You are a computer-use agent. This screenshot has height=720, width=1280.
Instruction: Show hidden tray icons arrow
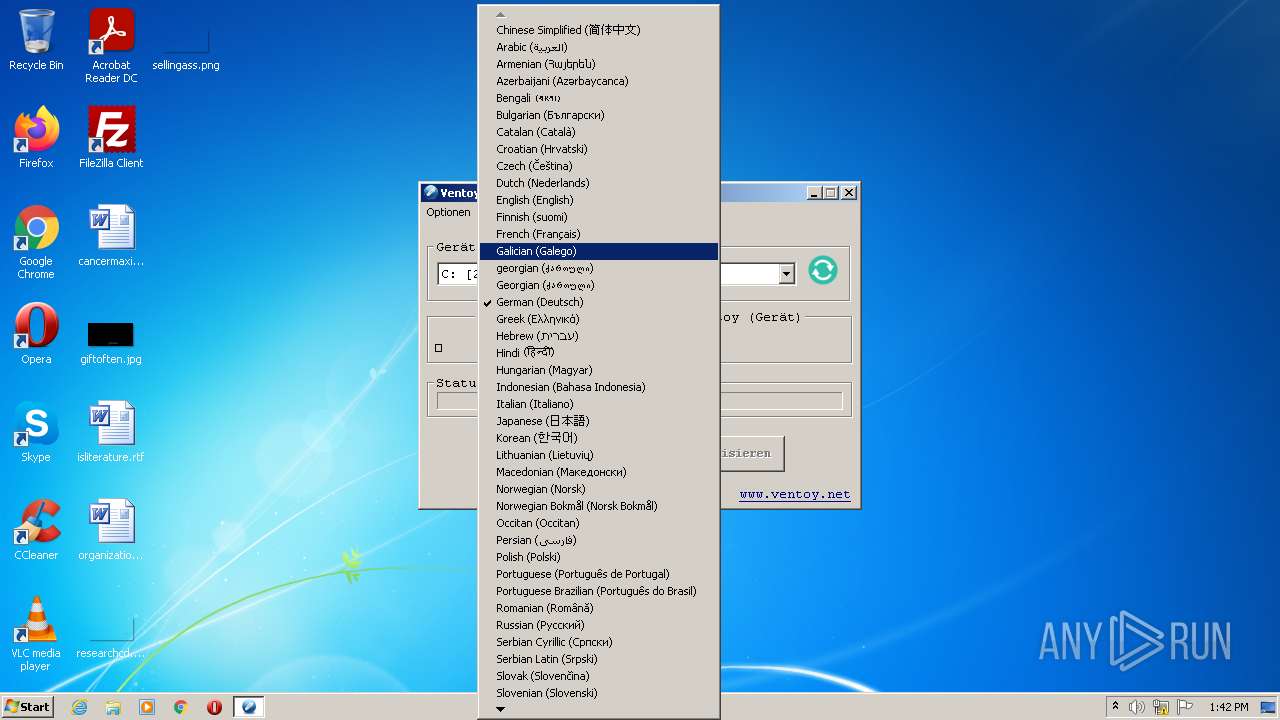click(x=1115, y=707)
